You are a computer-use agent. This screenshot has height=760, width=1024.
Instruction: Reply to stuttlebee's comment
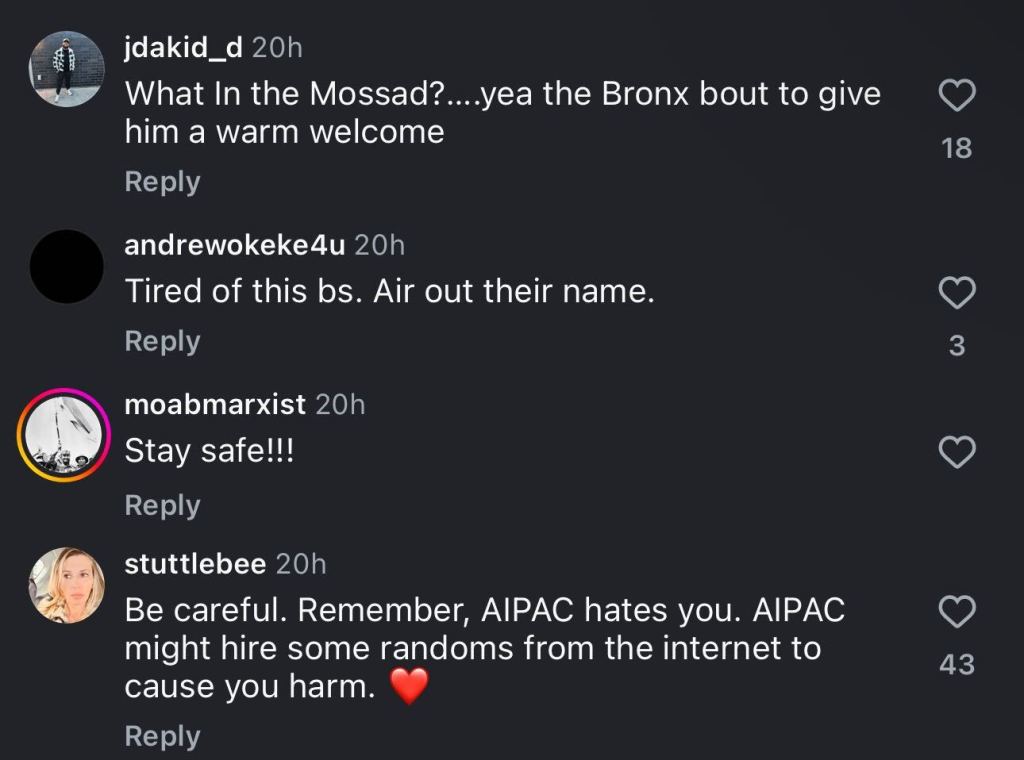click(162, 736)
